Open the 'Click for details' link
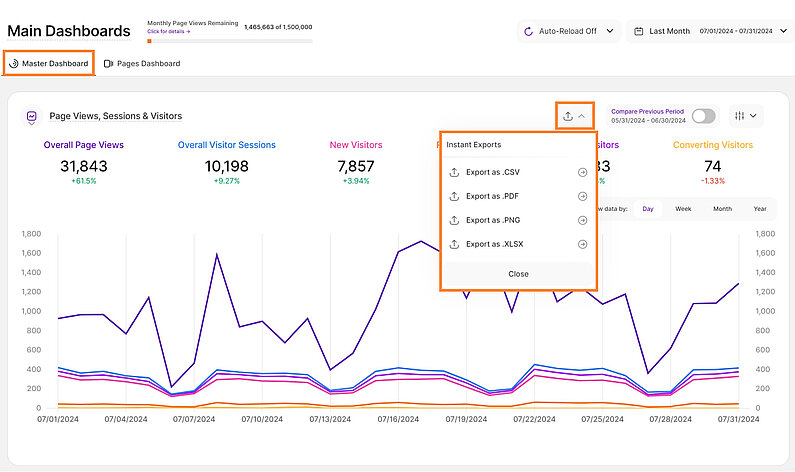 click(168, 32)
